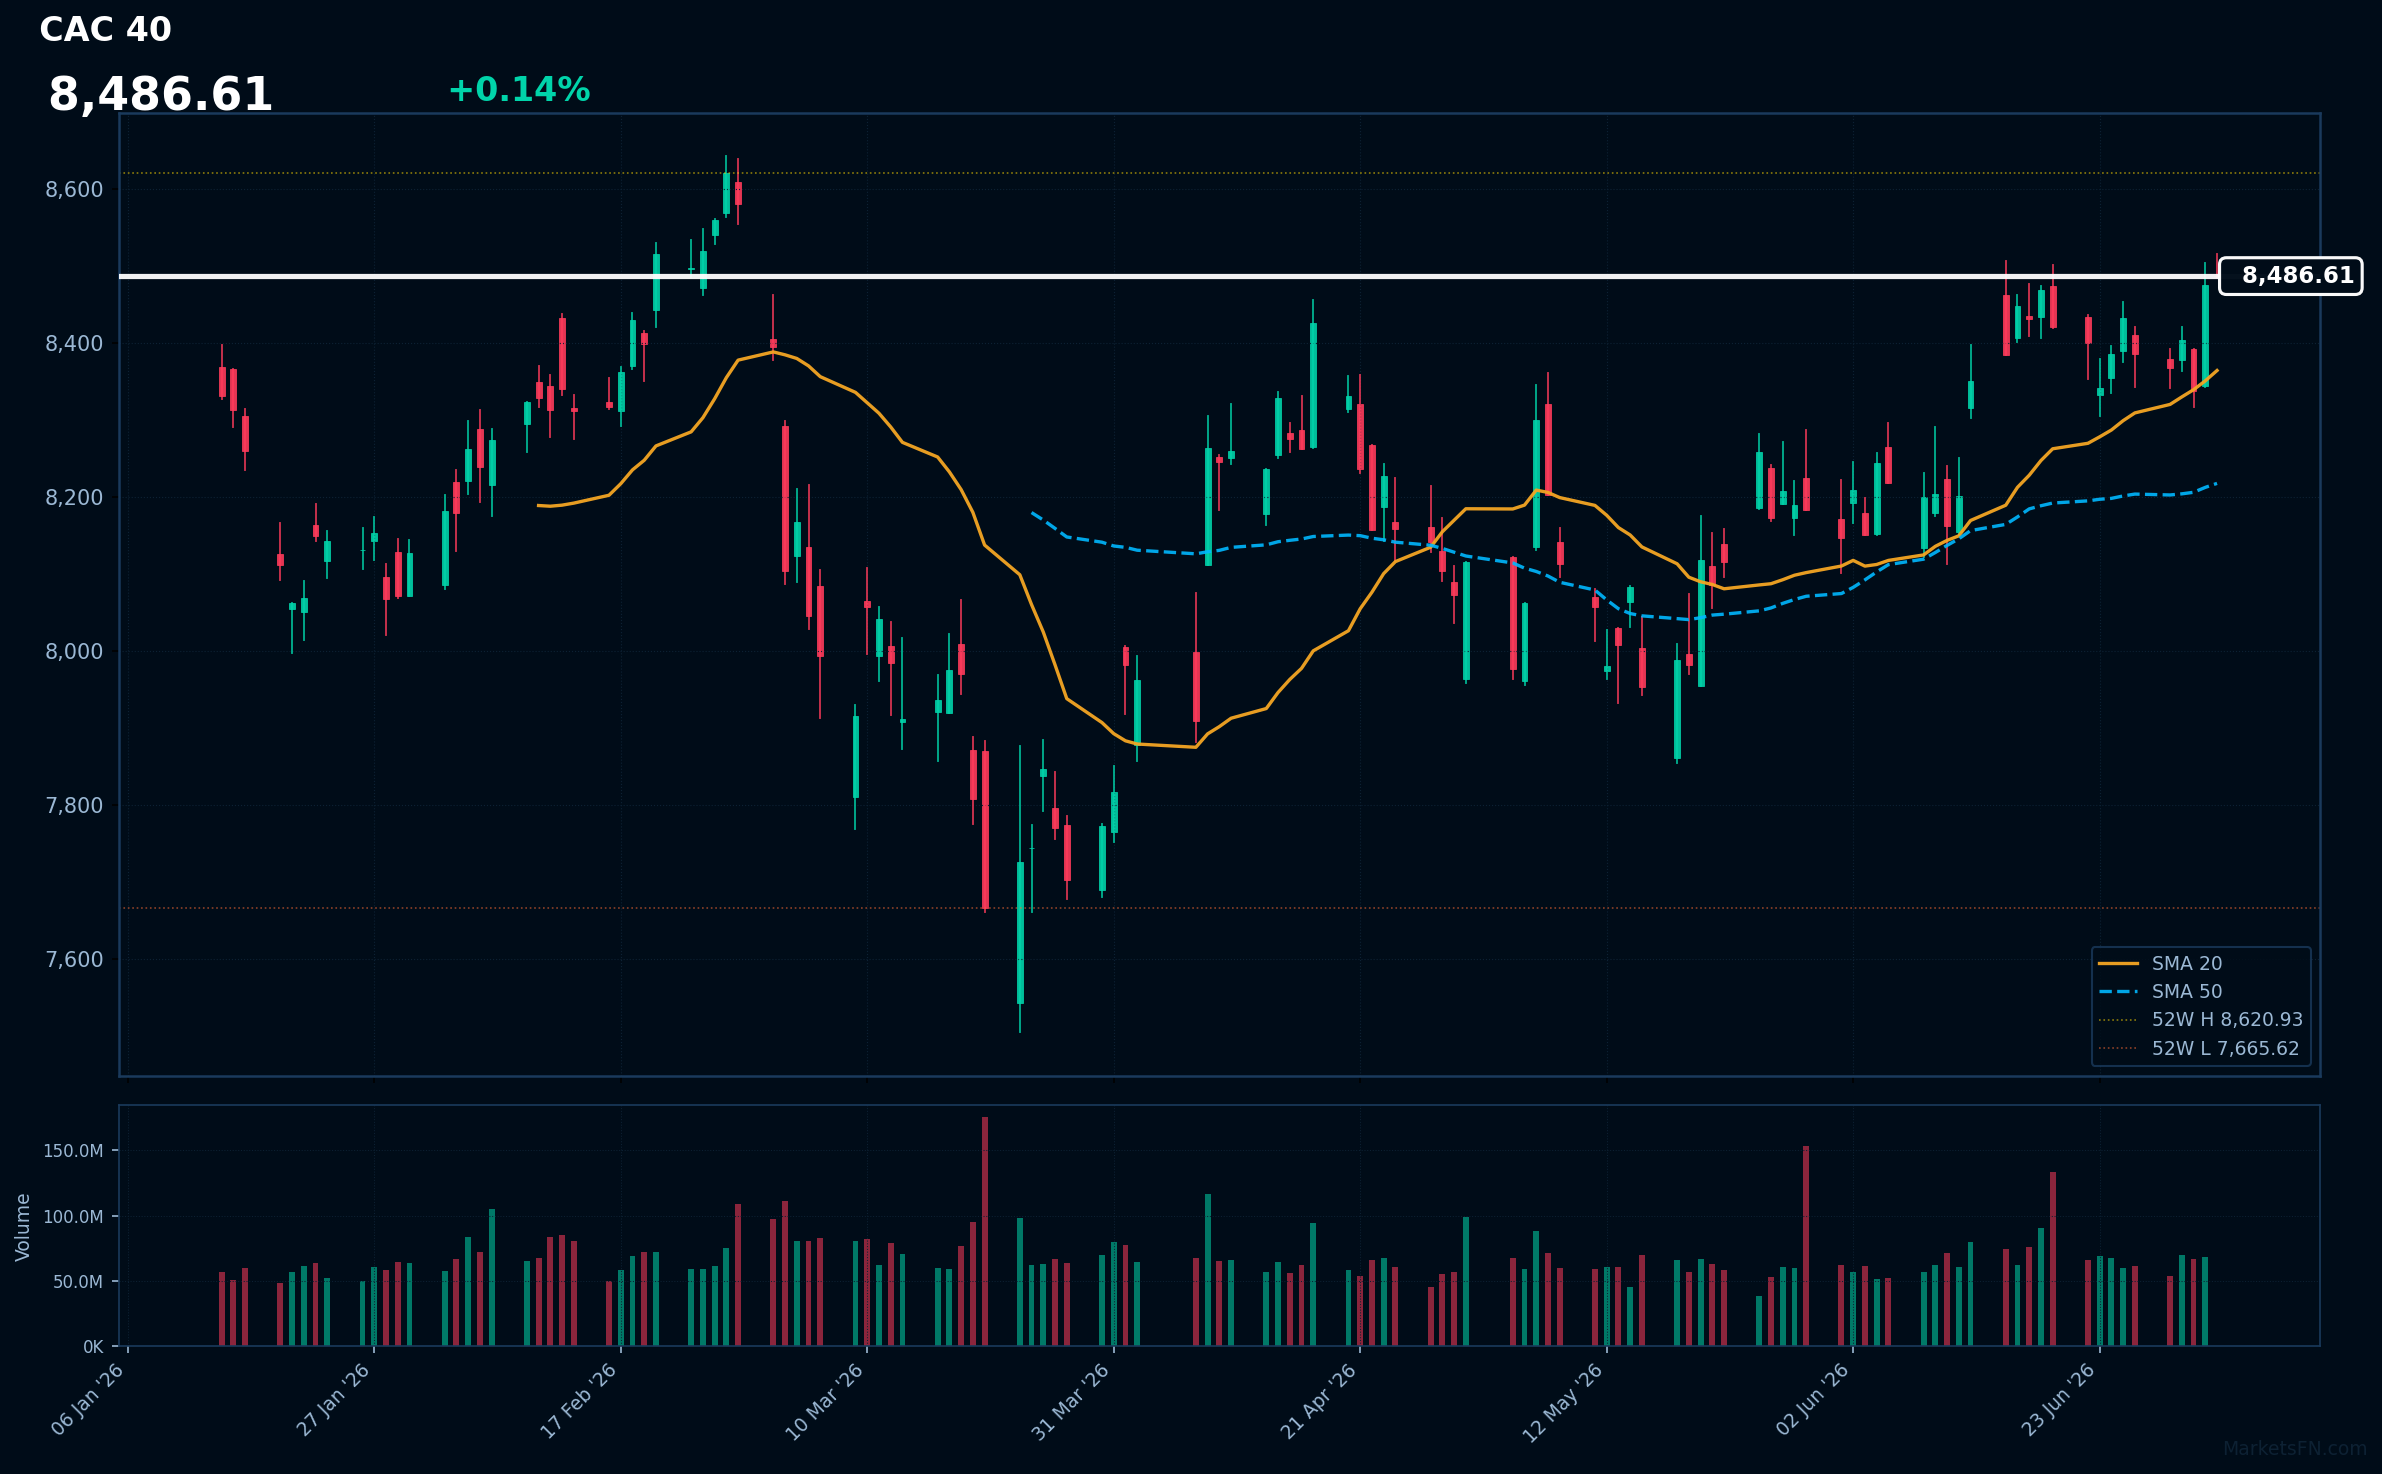This screenshot has width=2382, height=1474.
Task: Click the 12 May '26 date label
Action: click(1563, 1402)
